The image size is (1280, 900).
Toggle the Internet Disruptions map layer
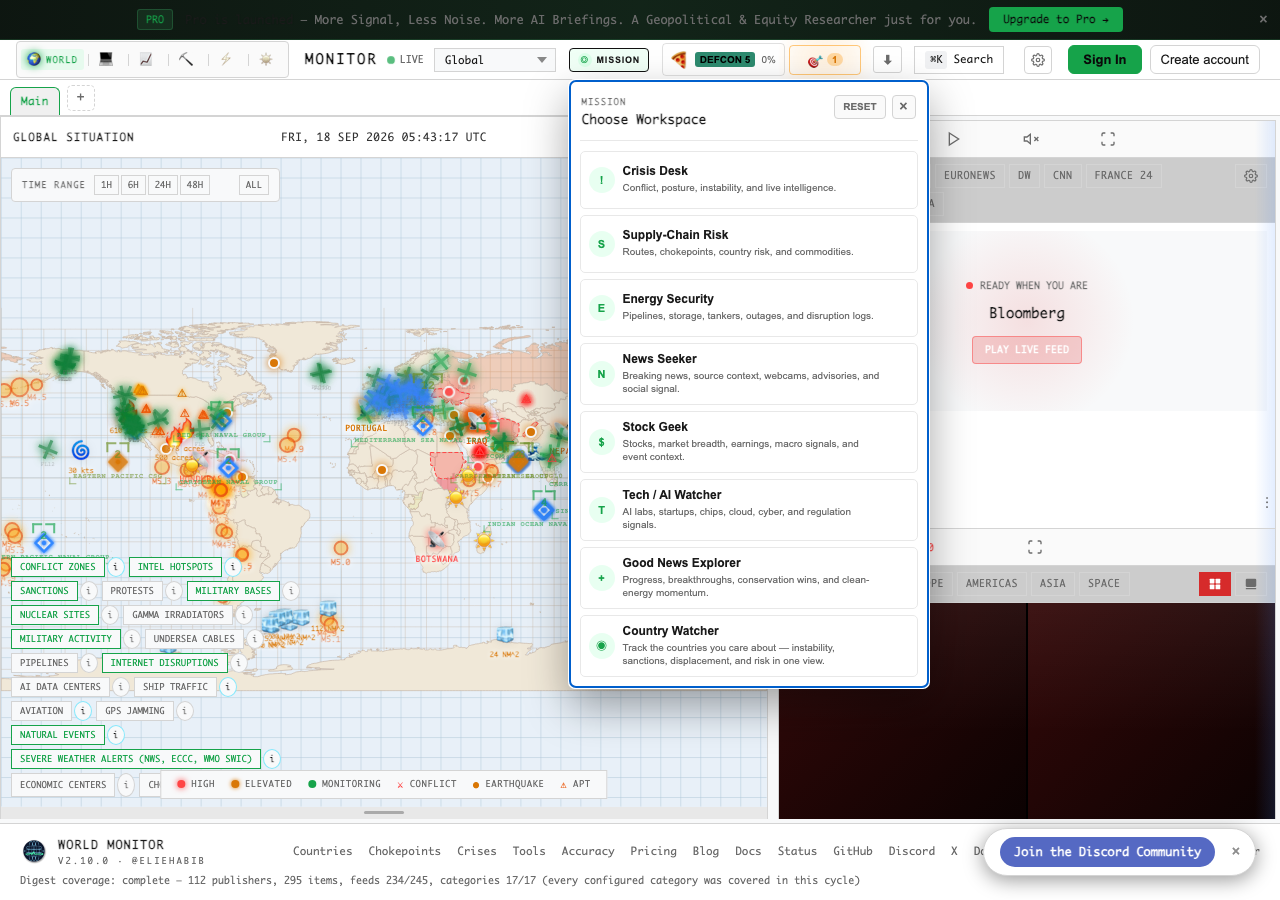click(164, 663)
